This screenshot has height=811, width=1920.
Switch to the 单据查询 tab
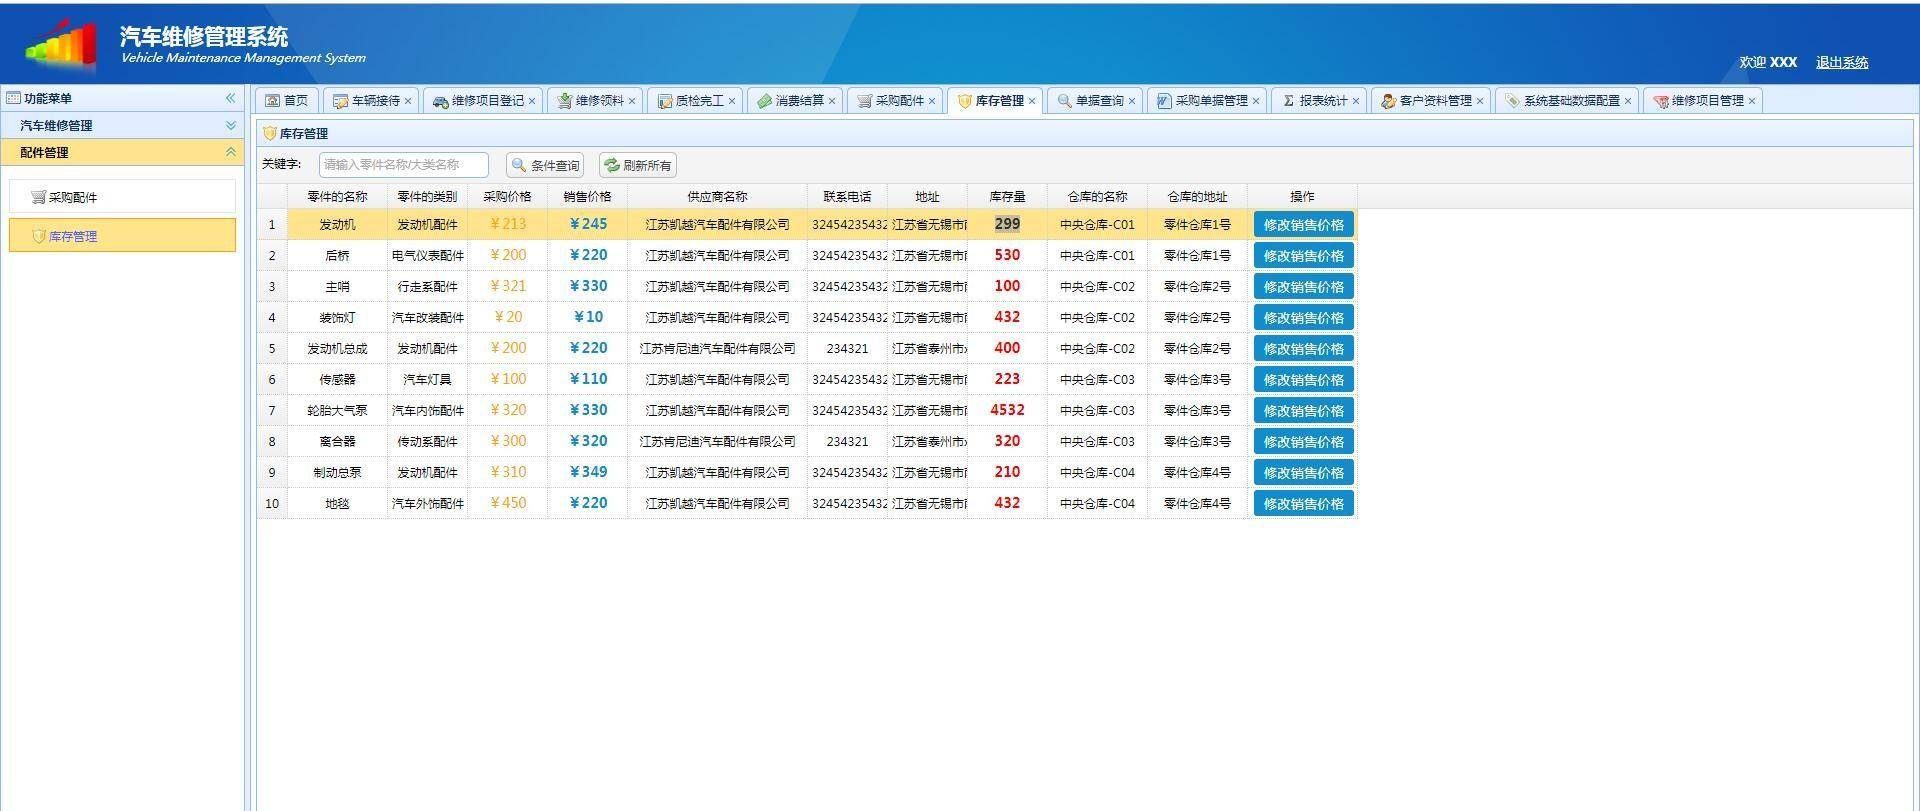pyautogui.click(x=1094, y=101)
